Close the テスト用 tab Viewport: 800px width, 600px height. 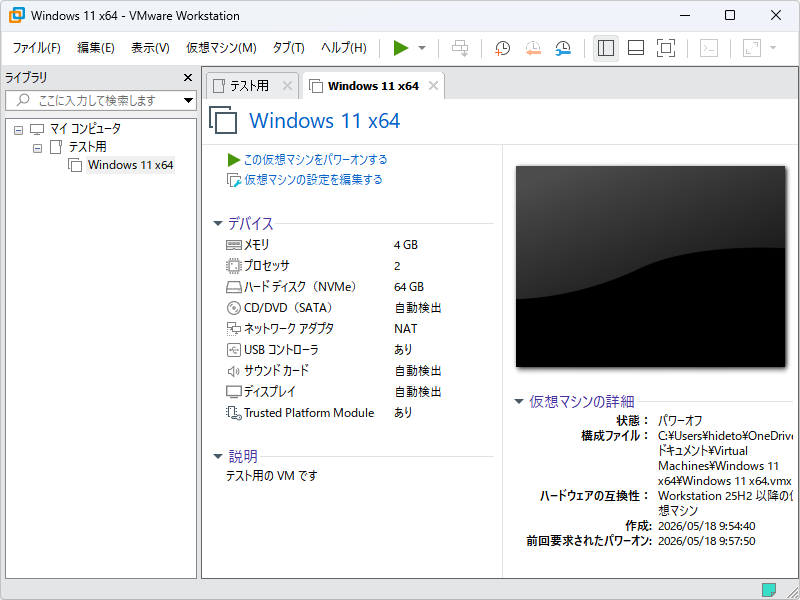click(287, 86)
